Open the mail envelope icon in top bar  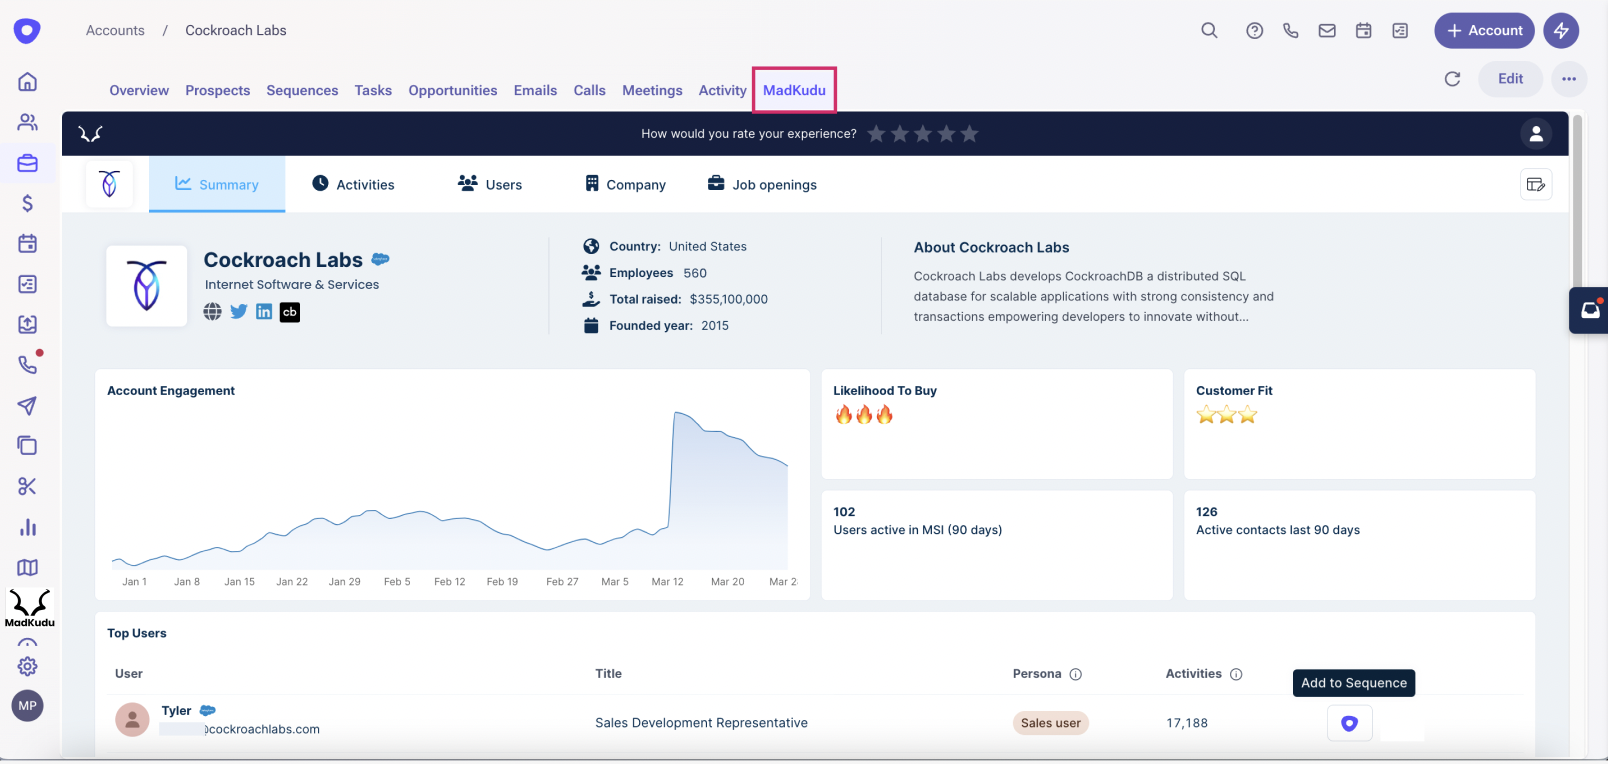point(1327,30)
